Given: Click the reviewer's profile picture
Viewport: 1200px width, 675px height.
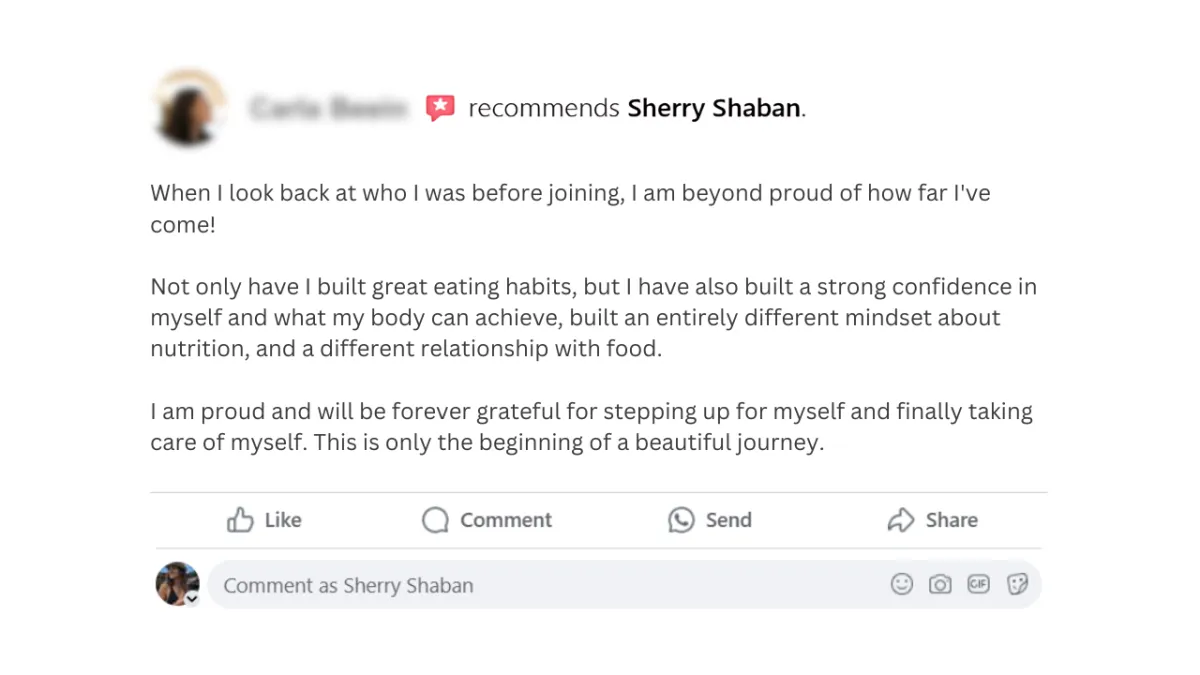Looking at the screenshot, I should [x=186, y=108].
